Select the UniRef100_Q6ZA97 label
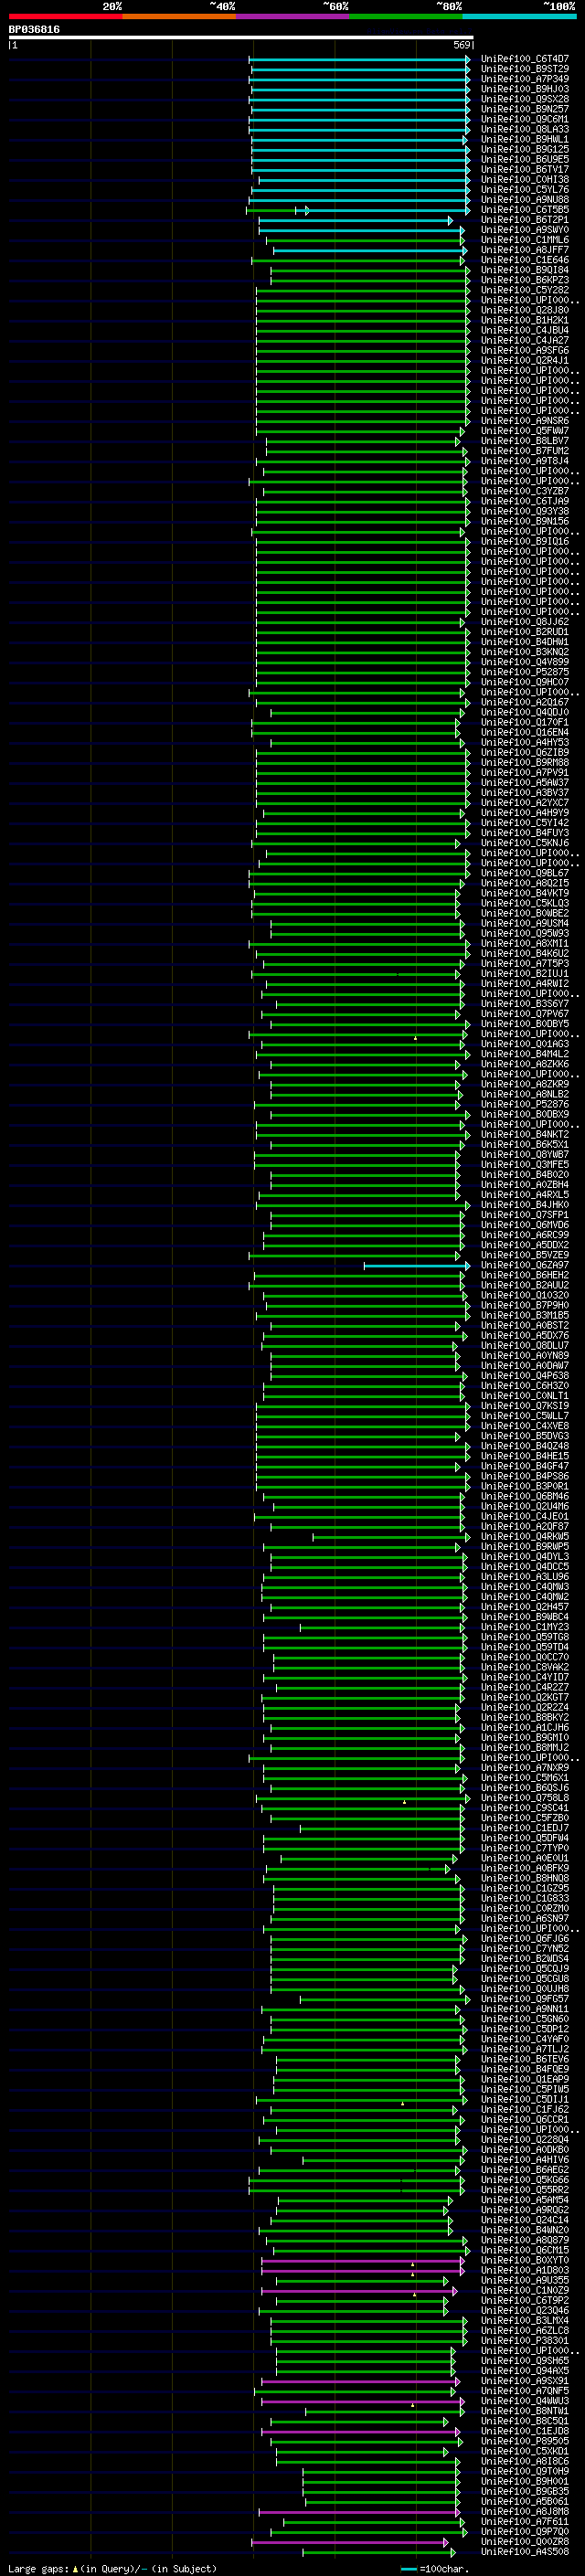The width and height of the screenshot is (585, 2576). [x=524, y=1265]
